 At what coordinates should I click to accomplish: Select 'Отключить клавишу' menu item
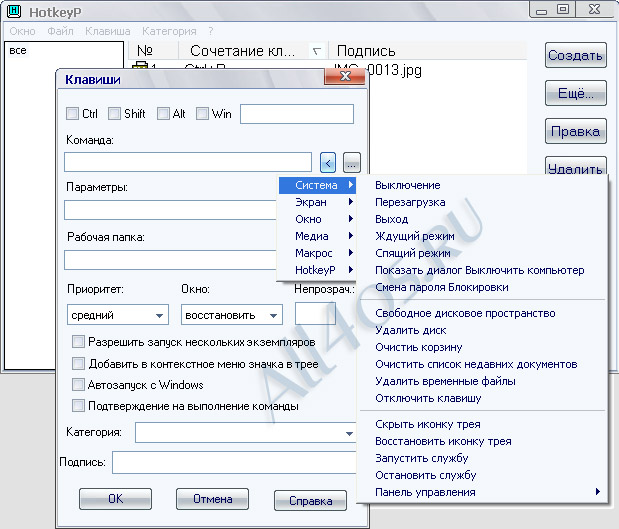click(x=482, y=398)
